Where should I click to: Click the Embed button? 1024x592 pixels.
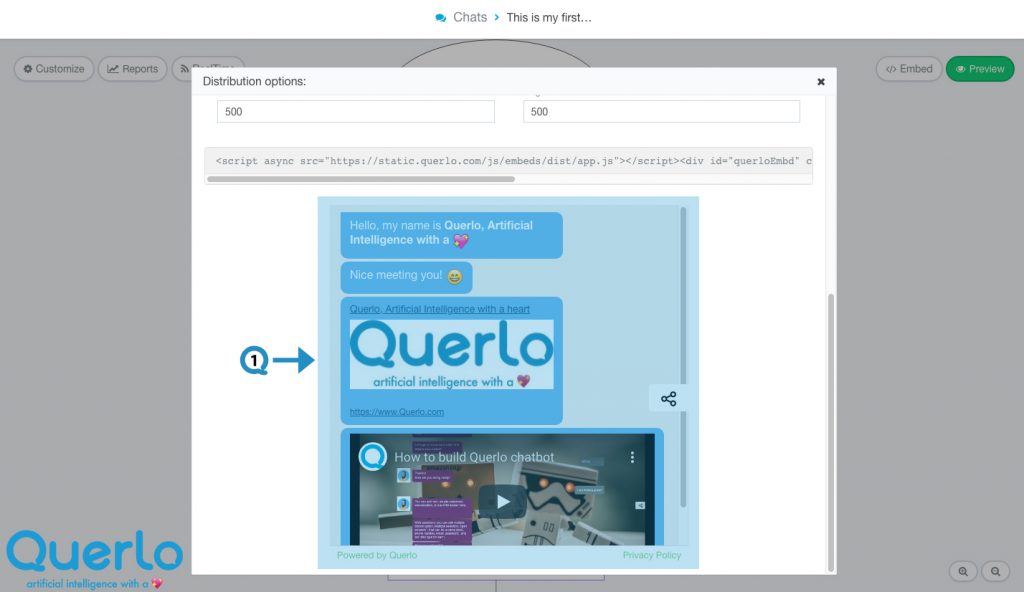(909, 69)
